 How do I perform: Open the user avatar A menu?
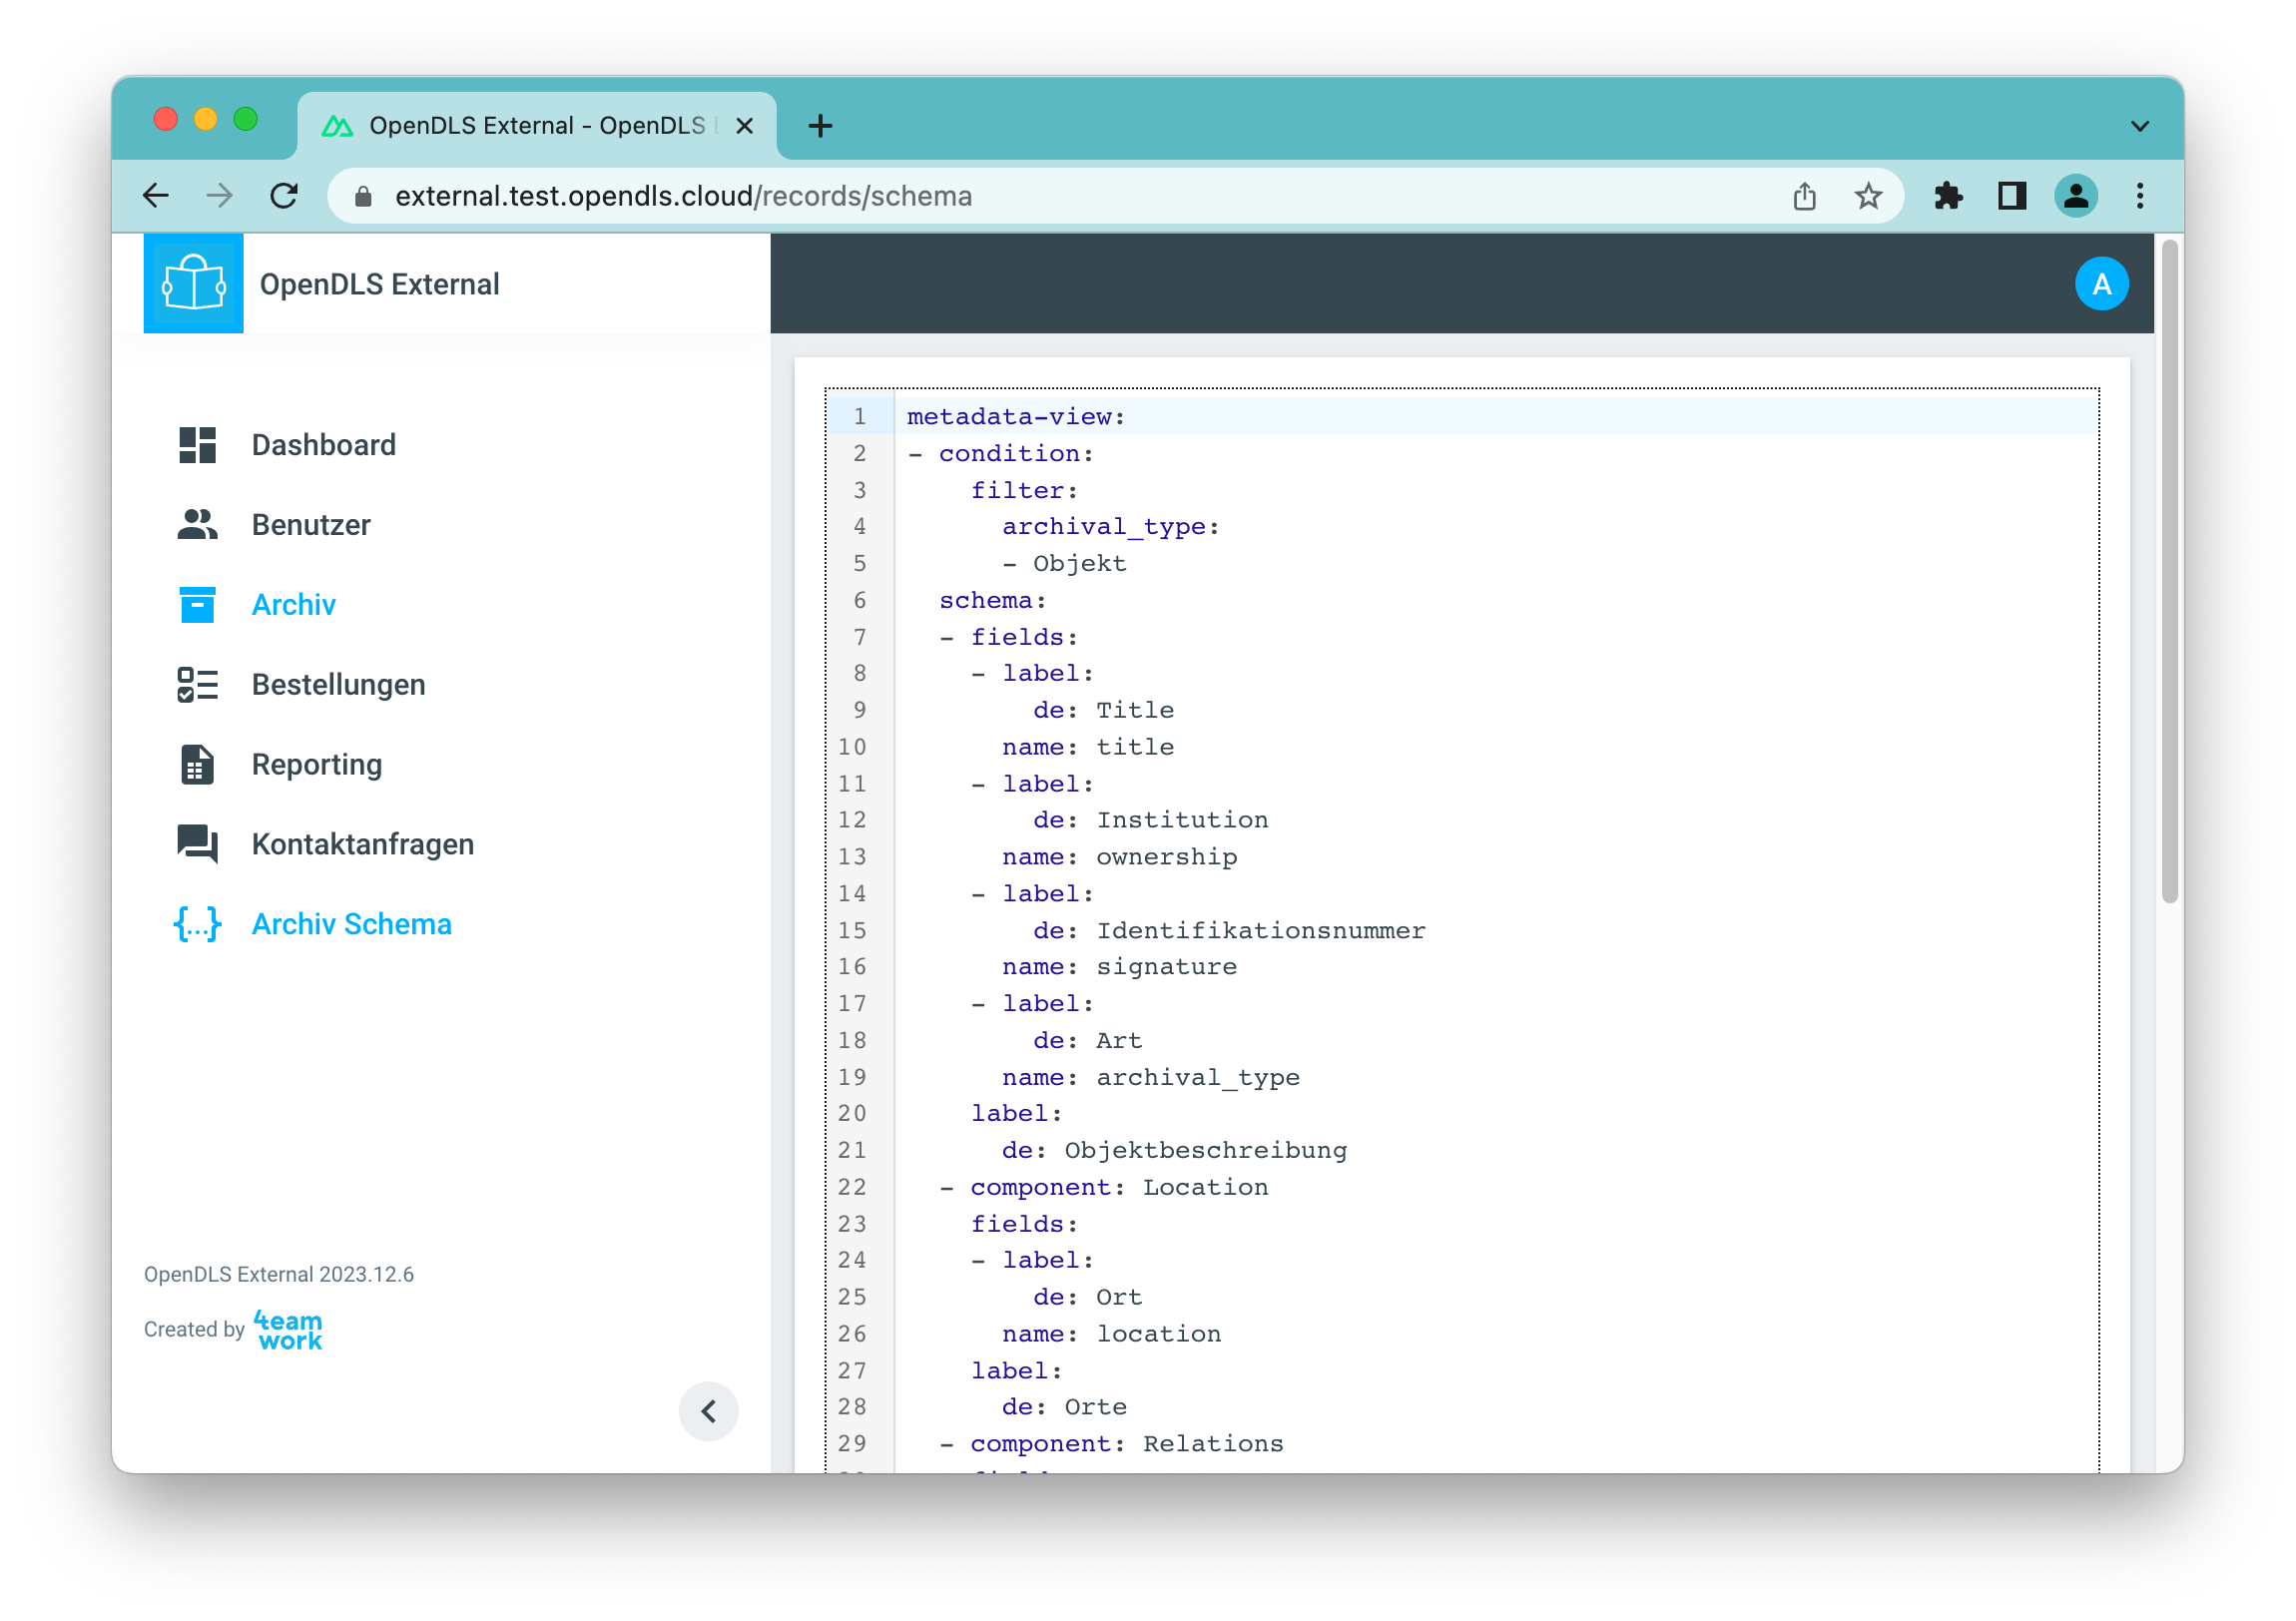(2101, 284)
